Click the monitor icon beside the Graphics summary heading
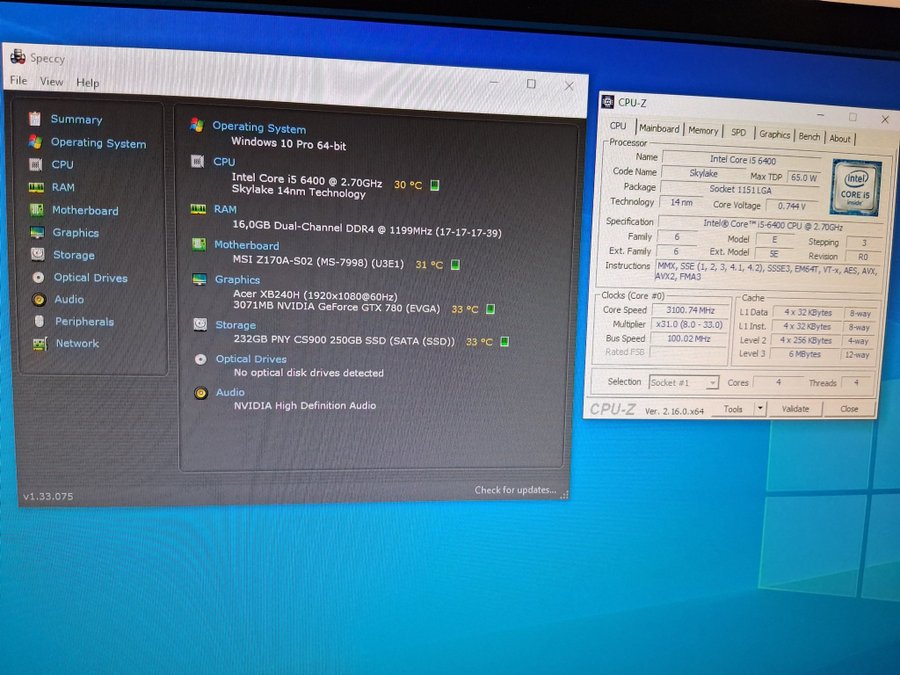The height and width of the screenshot is (675, 900). pos(199,280)
